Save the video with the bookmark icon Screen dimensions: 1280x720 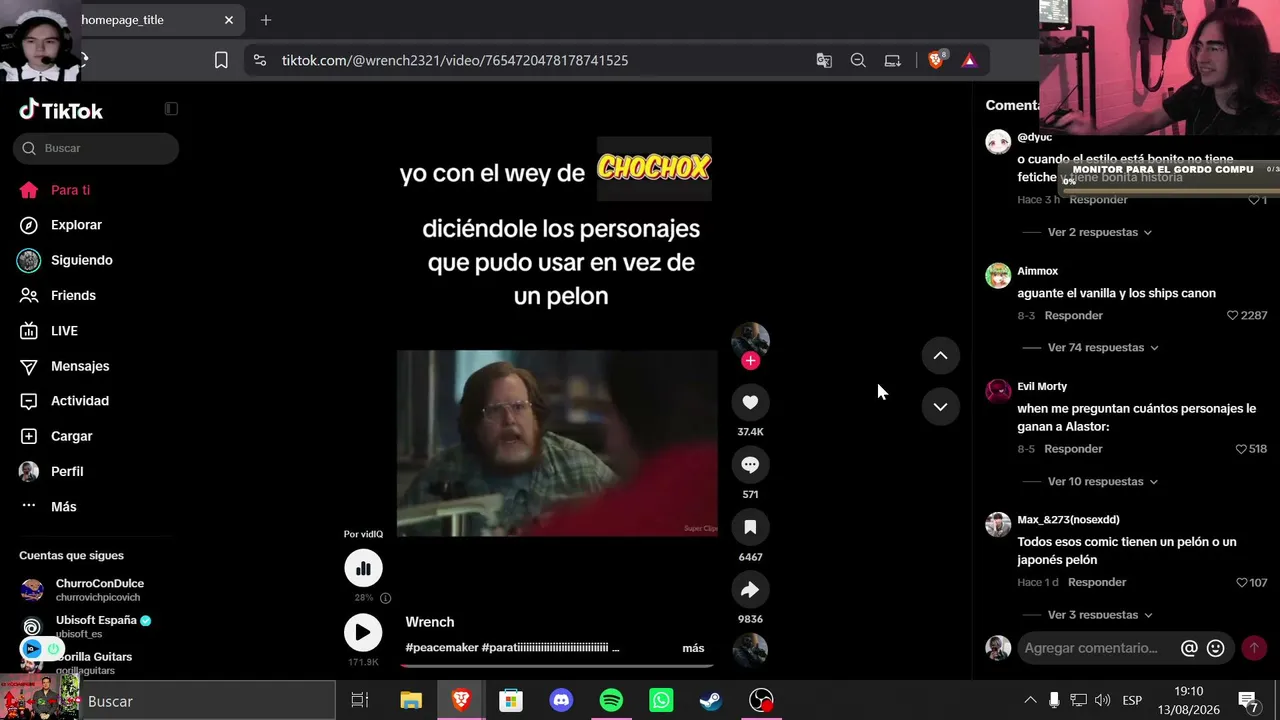click(750, 527)
